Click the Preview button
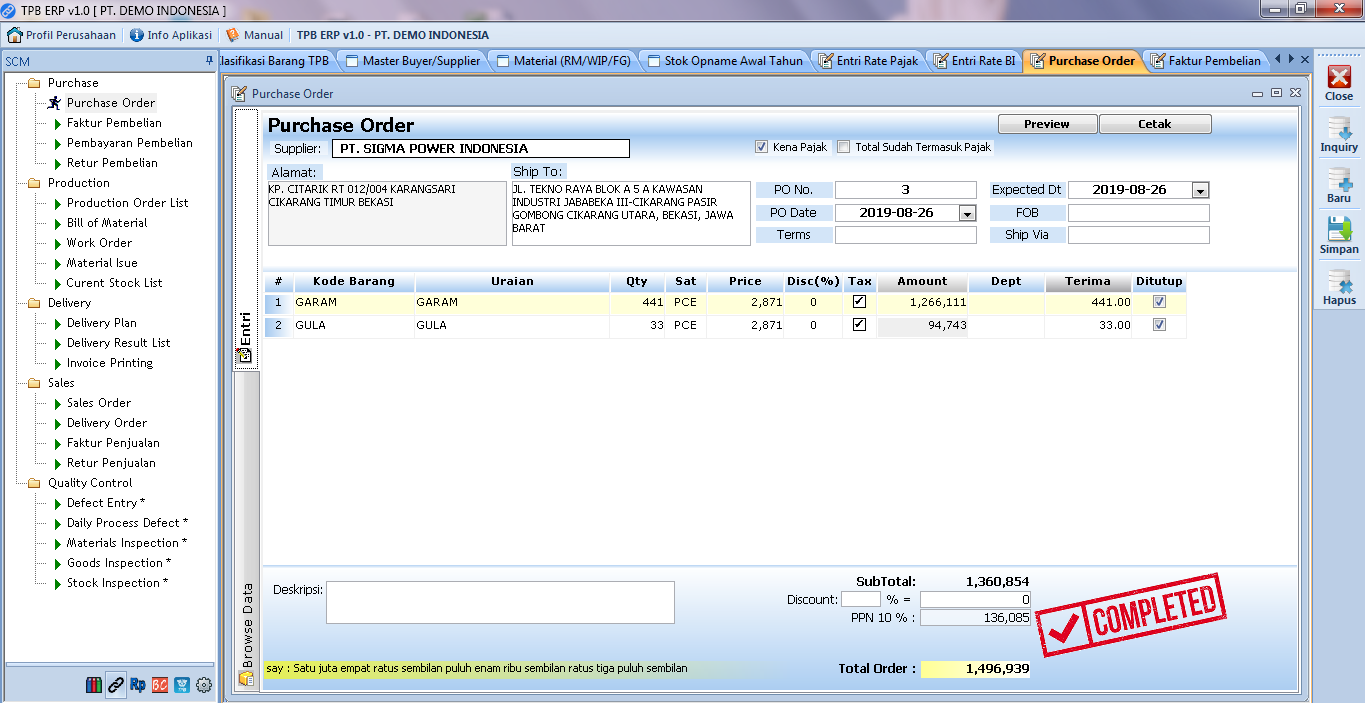1365x703 pixels. pos(1047,124)
